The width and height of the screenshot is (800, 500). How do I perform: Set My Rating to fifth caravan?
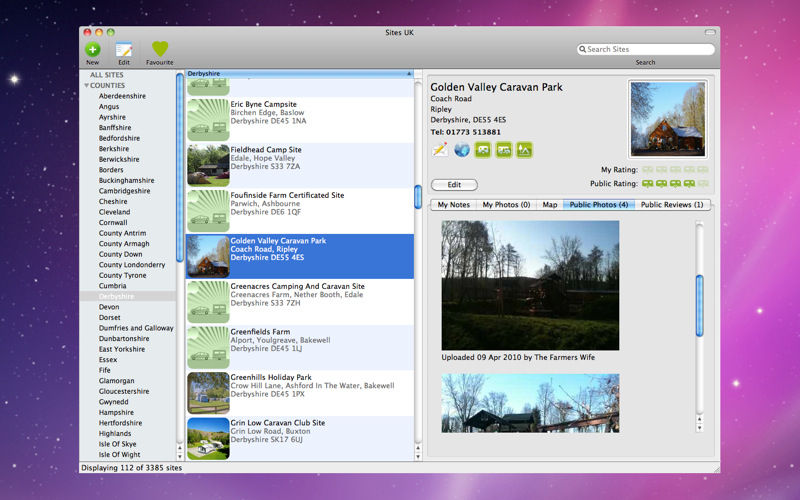coord(703,169)
